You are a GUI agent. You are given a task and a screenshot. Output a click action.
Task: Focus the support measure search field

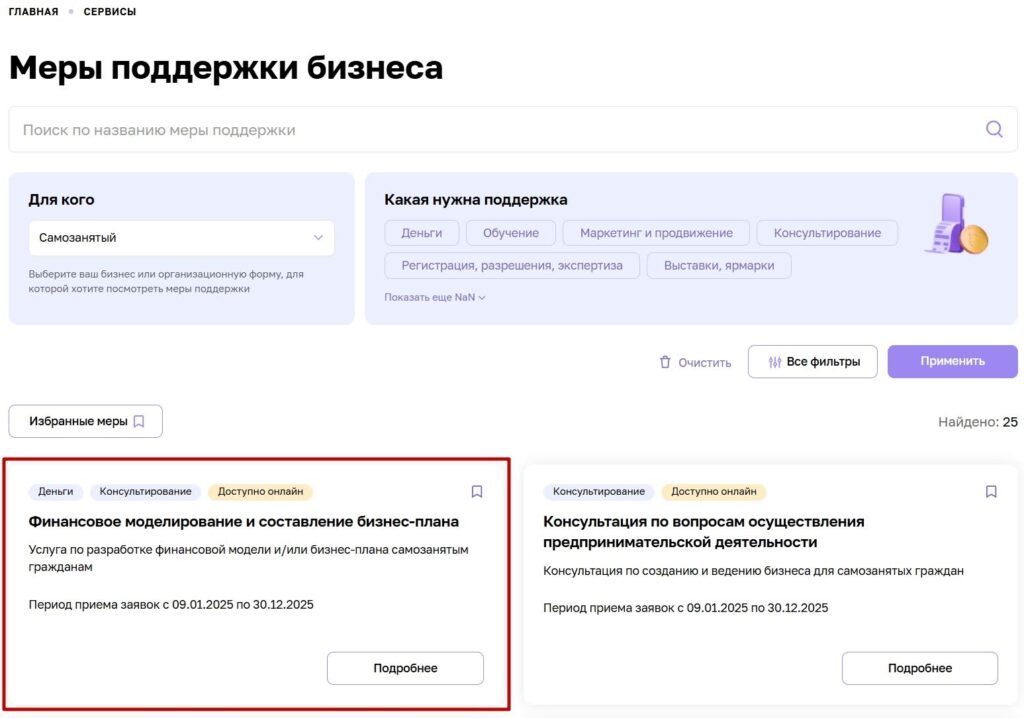click(490, 130)
